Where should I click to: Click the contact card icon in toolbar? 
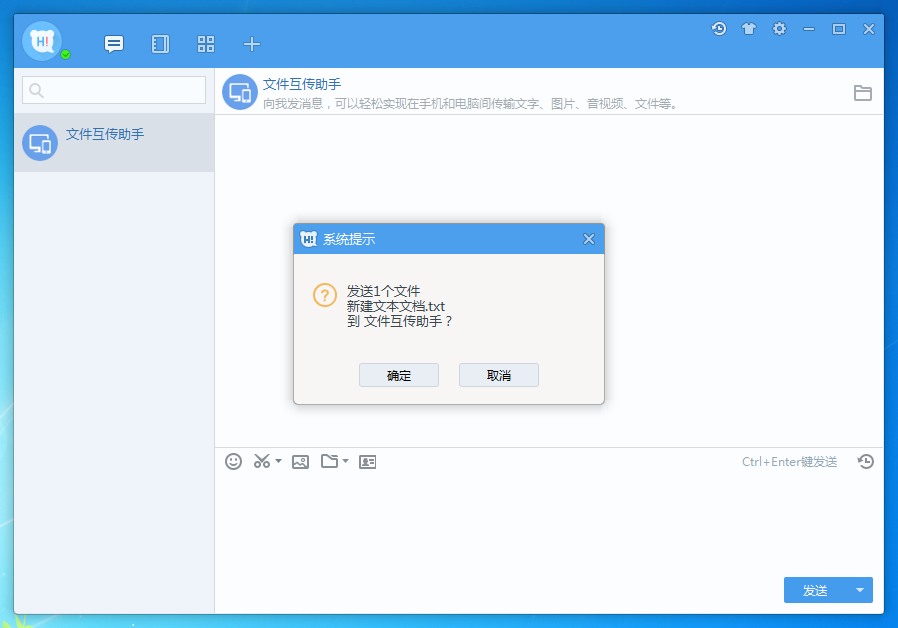pos(367,461)
